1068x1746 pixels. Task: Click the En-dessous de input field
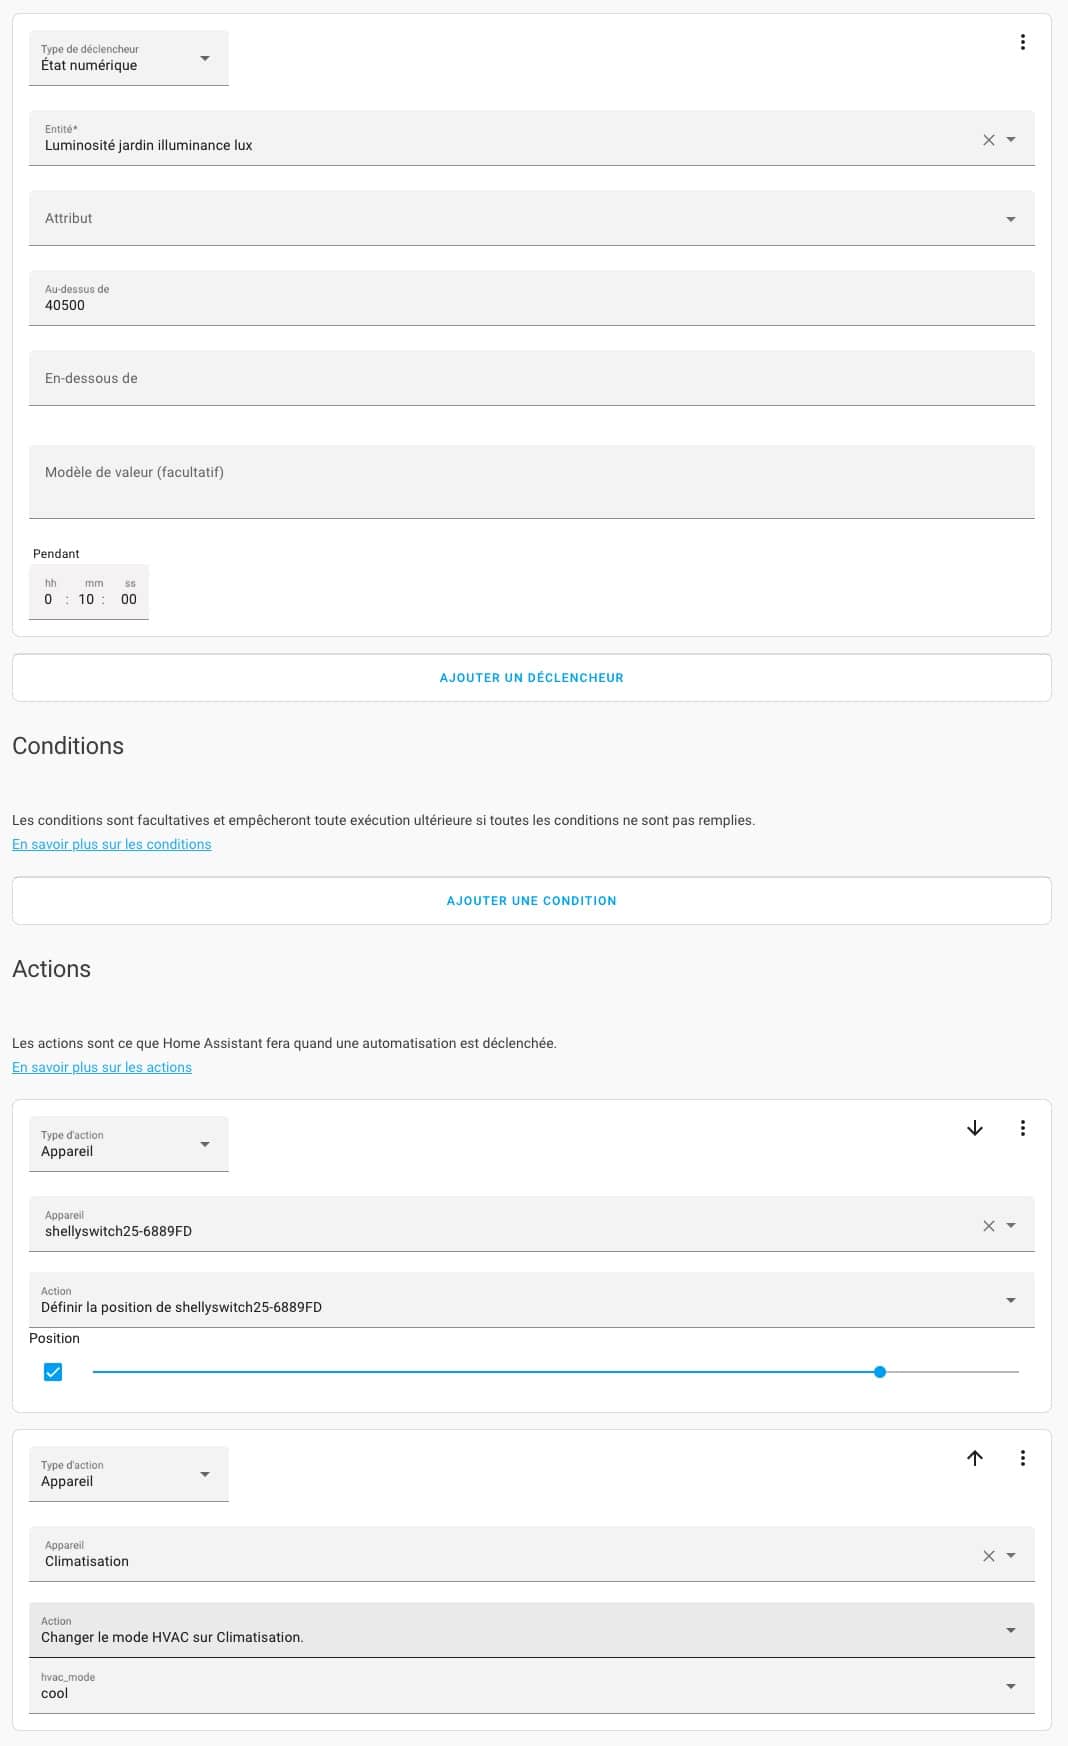(x=532, y=378)
